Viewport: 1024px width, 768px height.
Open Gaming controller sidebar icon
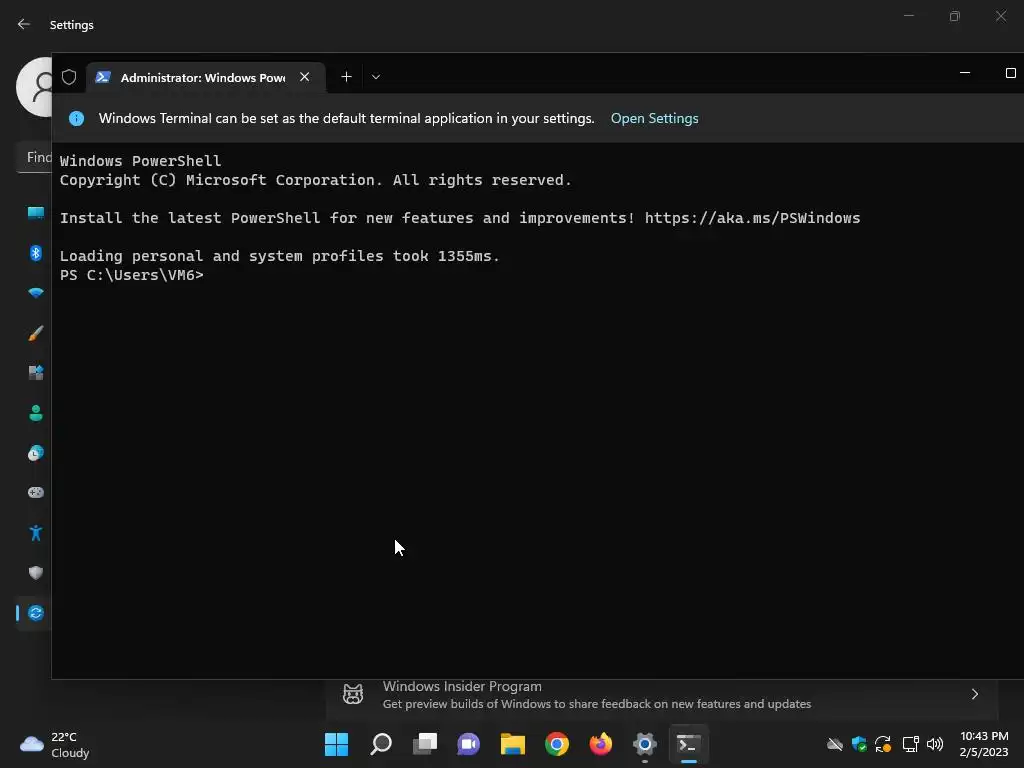click(x=35, y=492)
